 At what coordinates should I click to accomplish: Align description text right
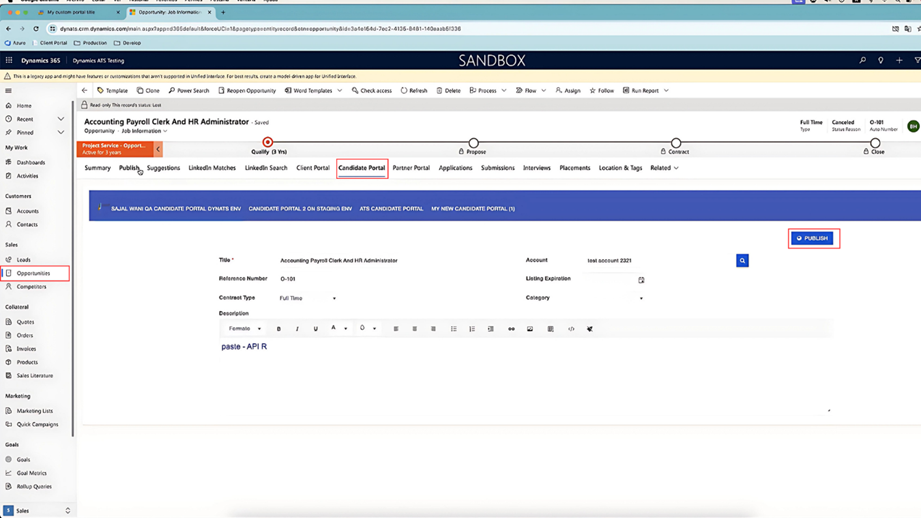coord(433,329)
